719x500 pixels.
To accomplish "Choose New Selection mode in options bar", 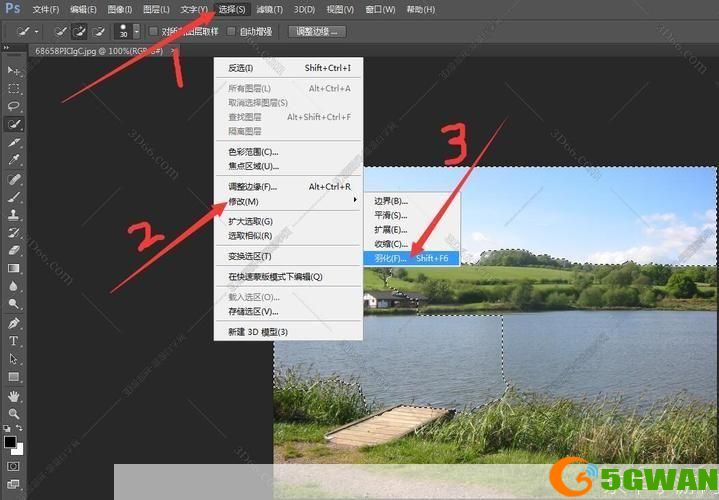I will point(60,31).
